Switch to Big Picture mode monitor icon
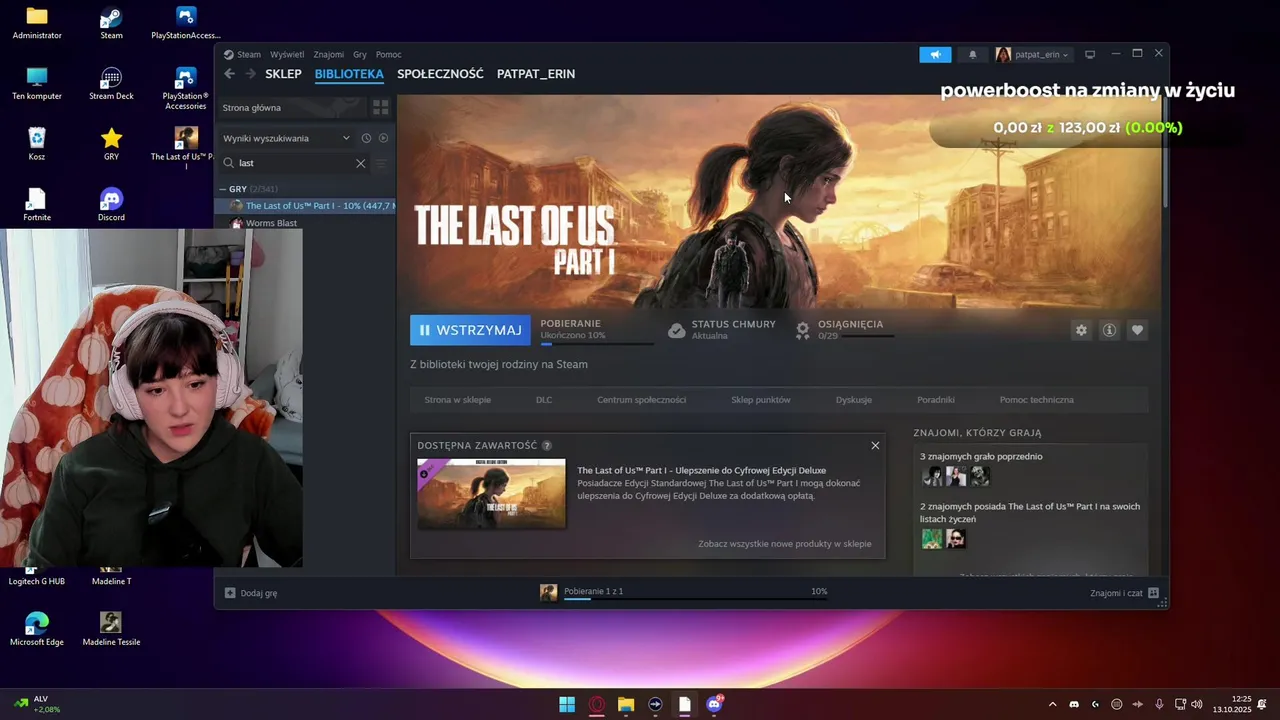The width and height of the screenshot is (1280, 720). (1090, 54)
